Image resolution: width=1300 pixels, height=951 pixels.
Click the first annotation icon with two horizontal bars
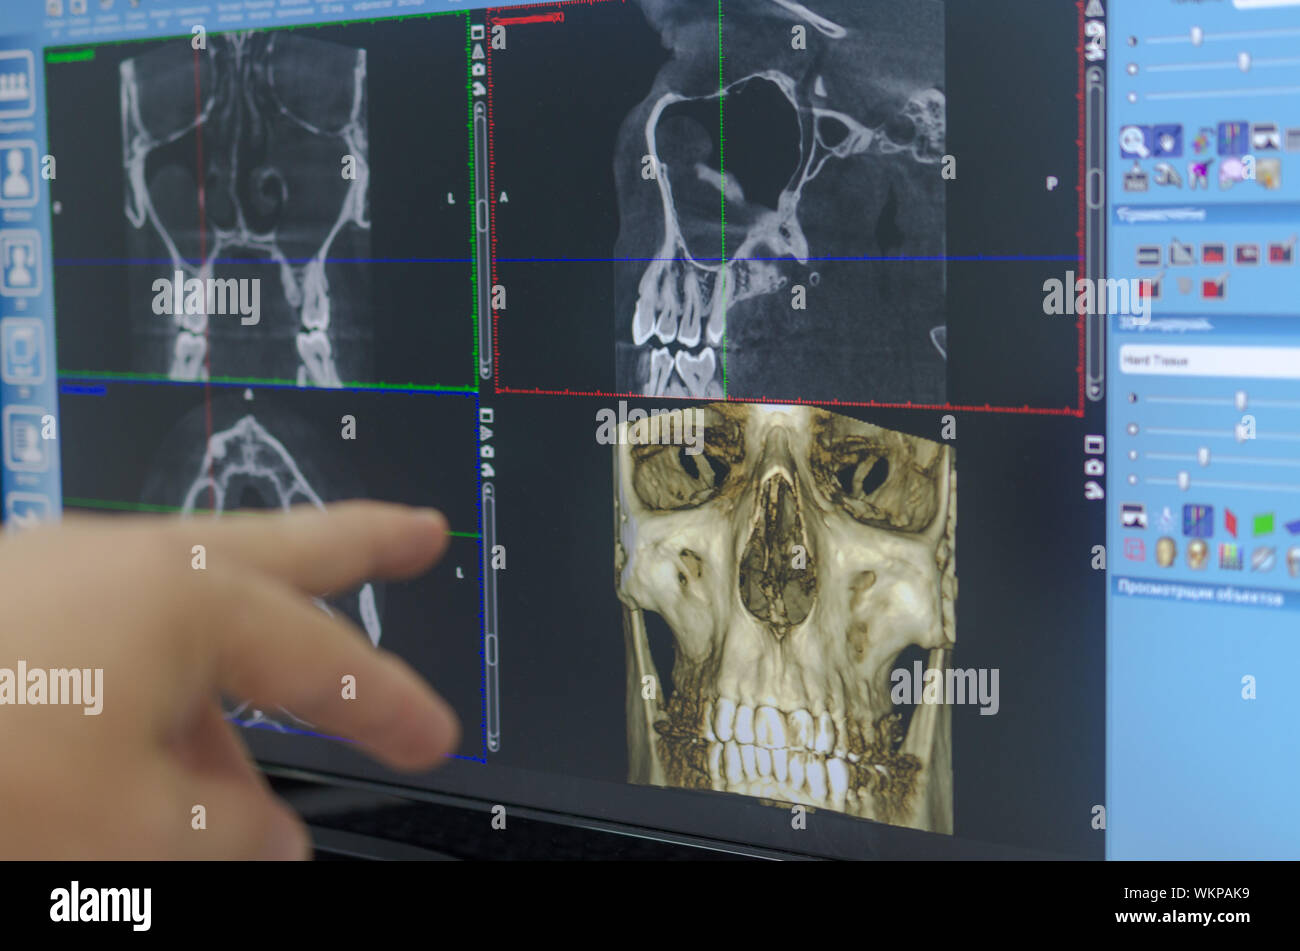point(1149,255)
